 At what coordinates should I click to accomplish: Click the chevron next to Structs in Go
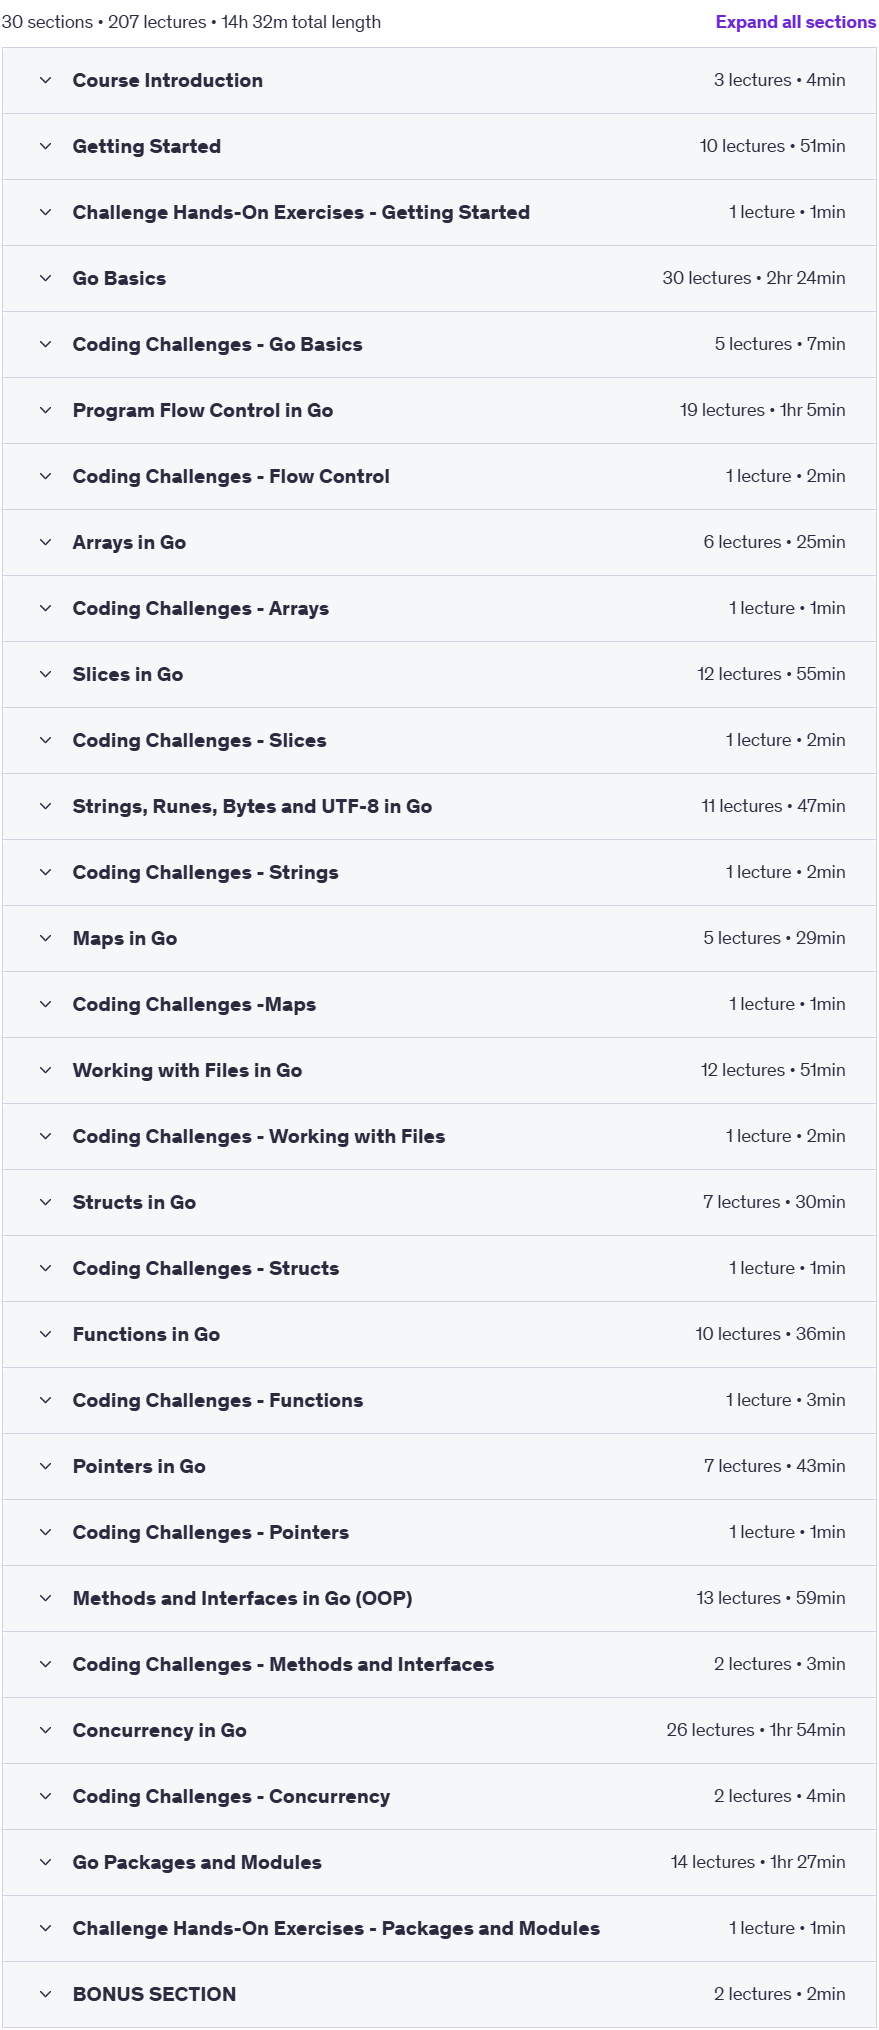coord(45,1202)
